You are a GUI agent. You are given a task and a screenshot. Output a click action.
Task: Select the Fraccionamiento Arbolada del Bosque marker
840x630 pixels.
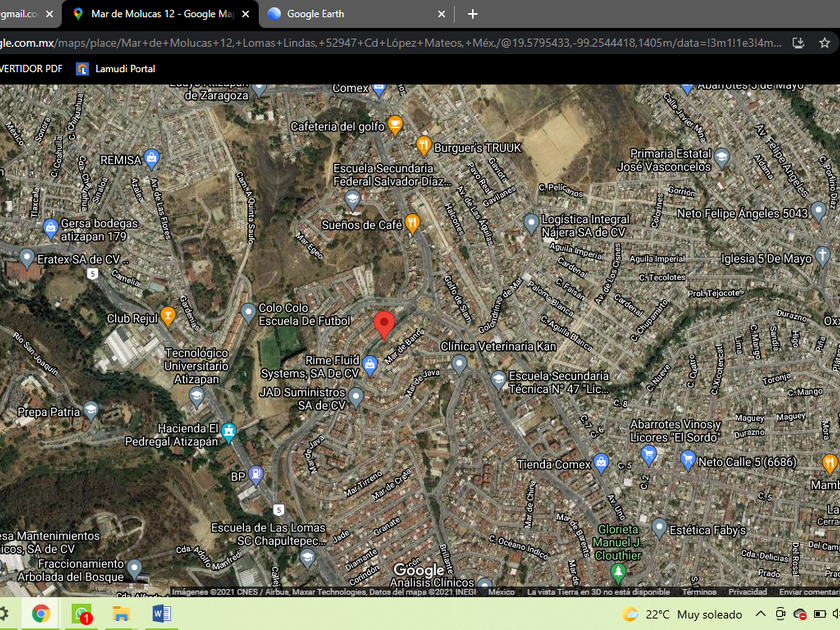(x=134, y=569)
